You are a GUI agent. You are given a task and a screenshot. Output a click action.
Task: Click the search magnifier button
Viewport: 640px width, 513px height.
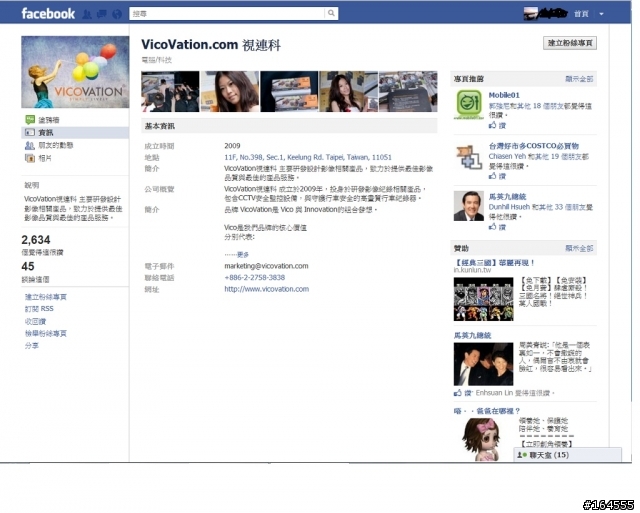pyautogui.click(x=331, y=13)
